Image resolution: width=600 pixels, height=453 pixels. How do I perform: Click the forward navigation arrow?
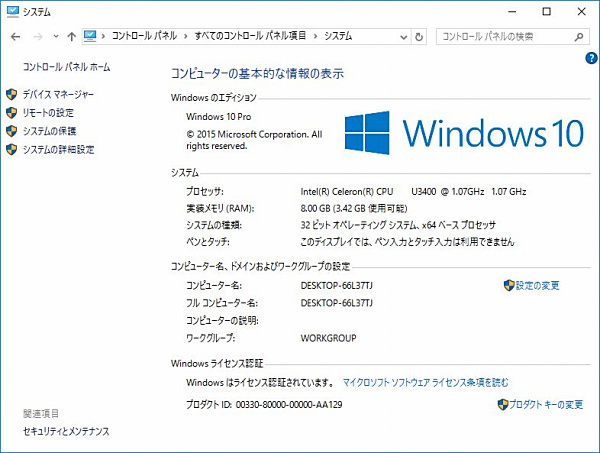(x=38, y=37)
